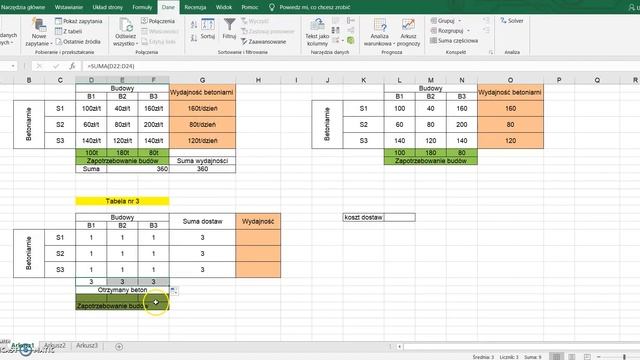Screen dimensions: 640x360
Task: Open the Nowe zapytanie menu
Action: tap(39, 32)
